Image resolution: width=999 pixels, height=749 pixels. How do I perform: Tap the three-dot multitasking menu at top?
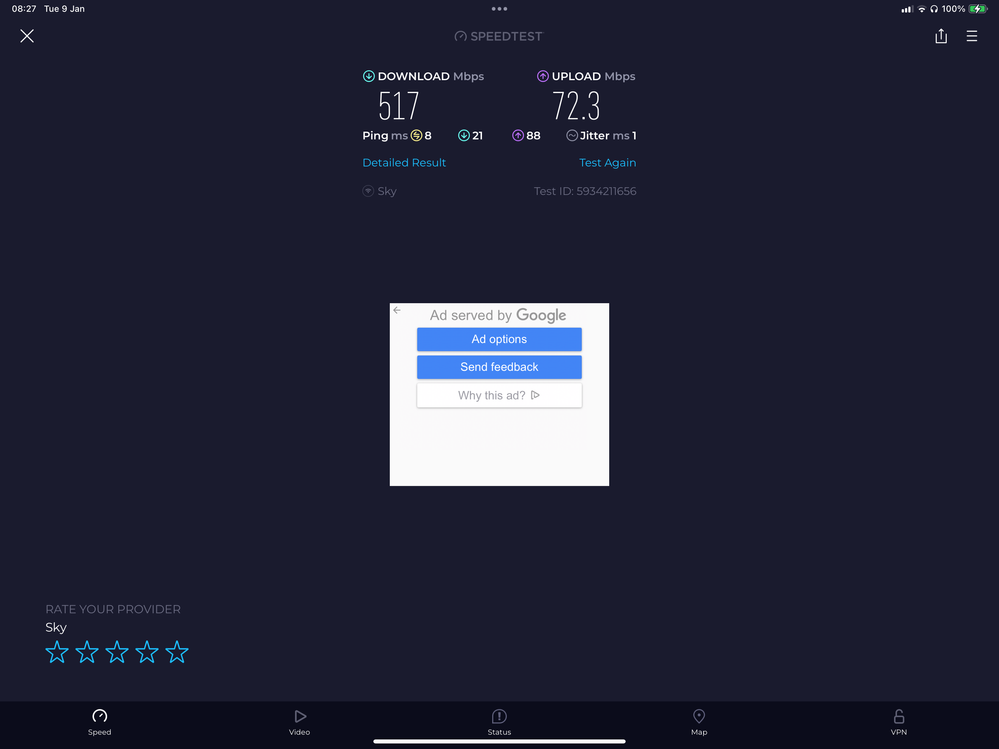point(499,9)
